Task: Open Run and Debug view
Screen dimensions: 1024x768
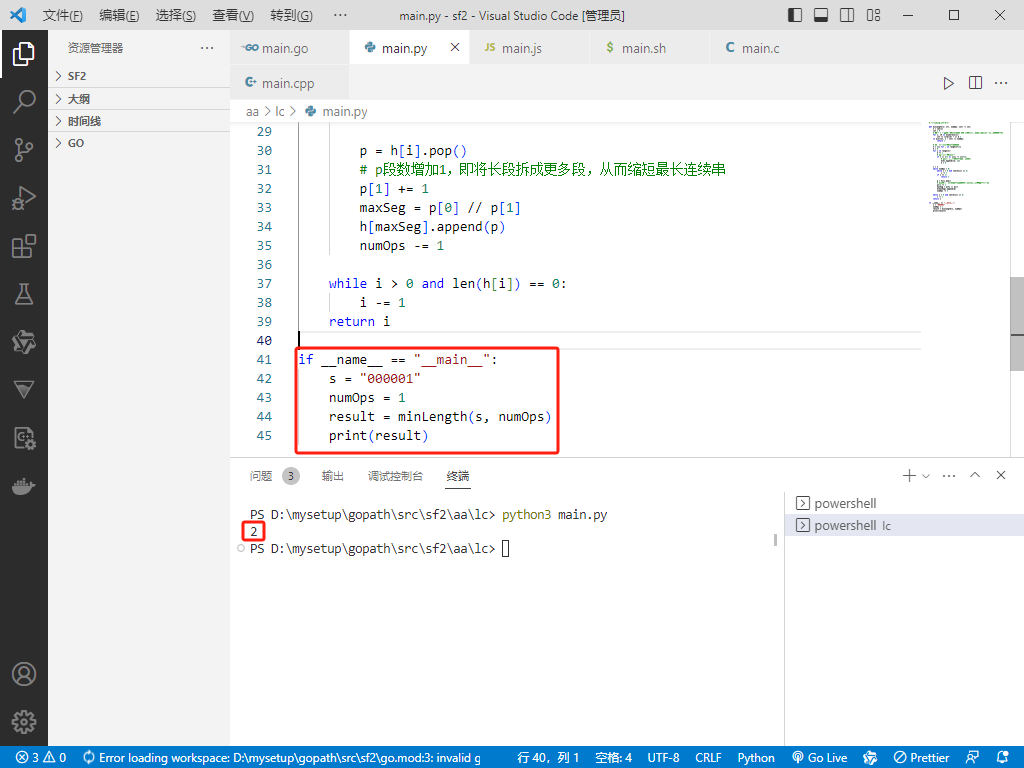Action: (x=24, y=198)
